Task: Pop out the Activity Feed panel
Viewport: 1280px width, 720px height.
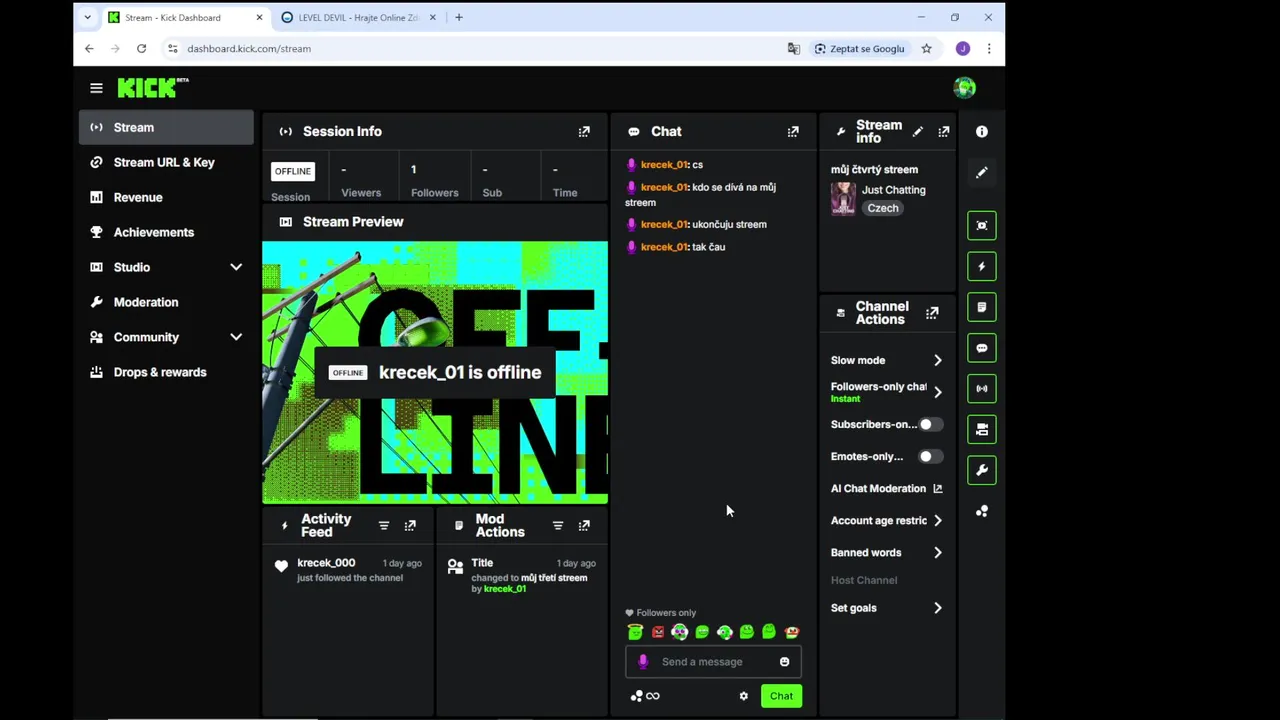Action: click(410, 525)
